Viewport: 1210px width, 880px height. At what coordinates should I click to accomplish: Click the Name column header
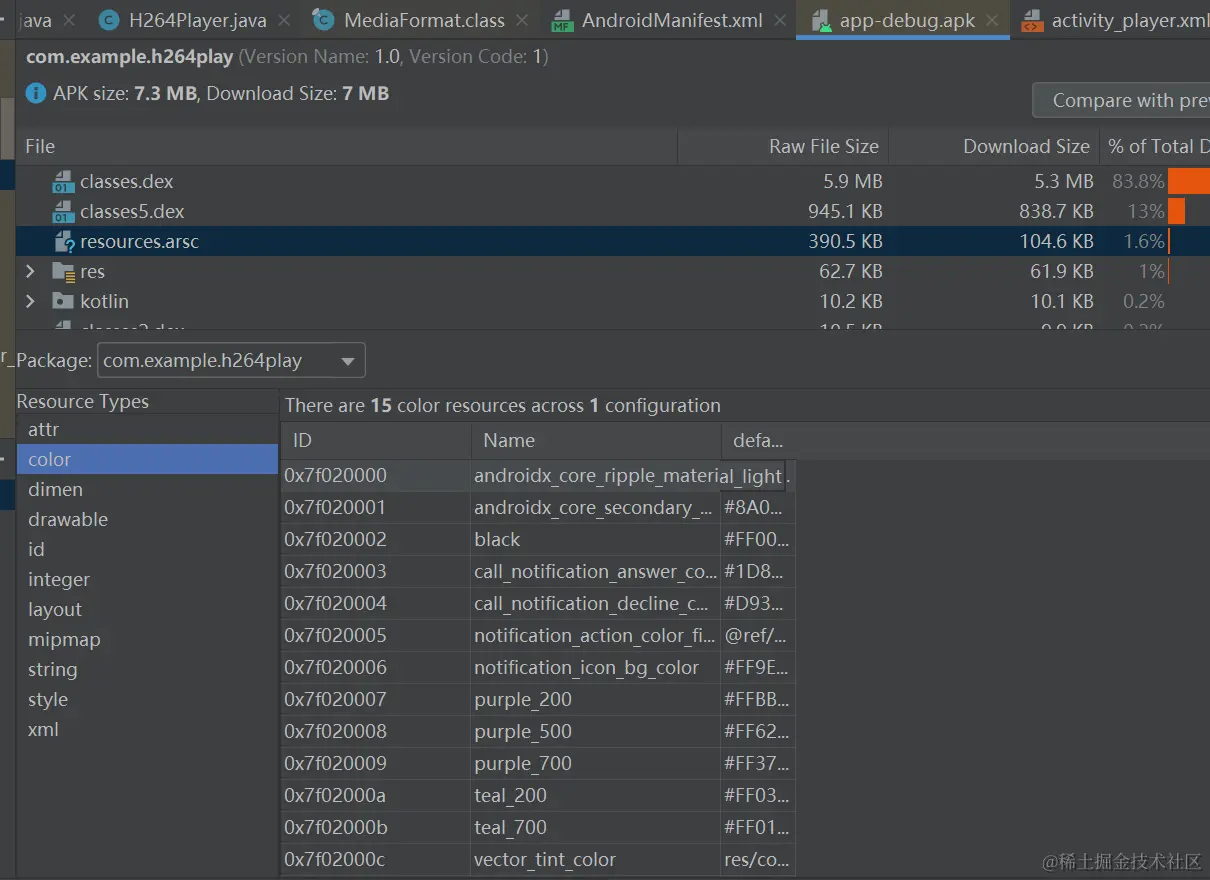point(595,441)
